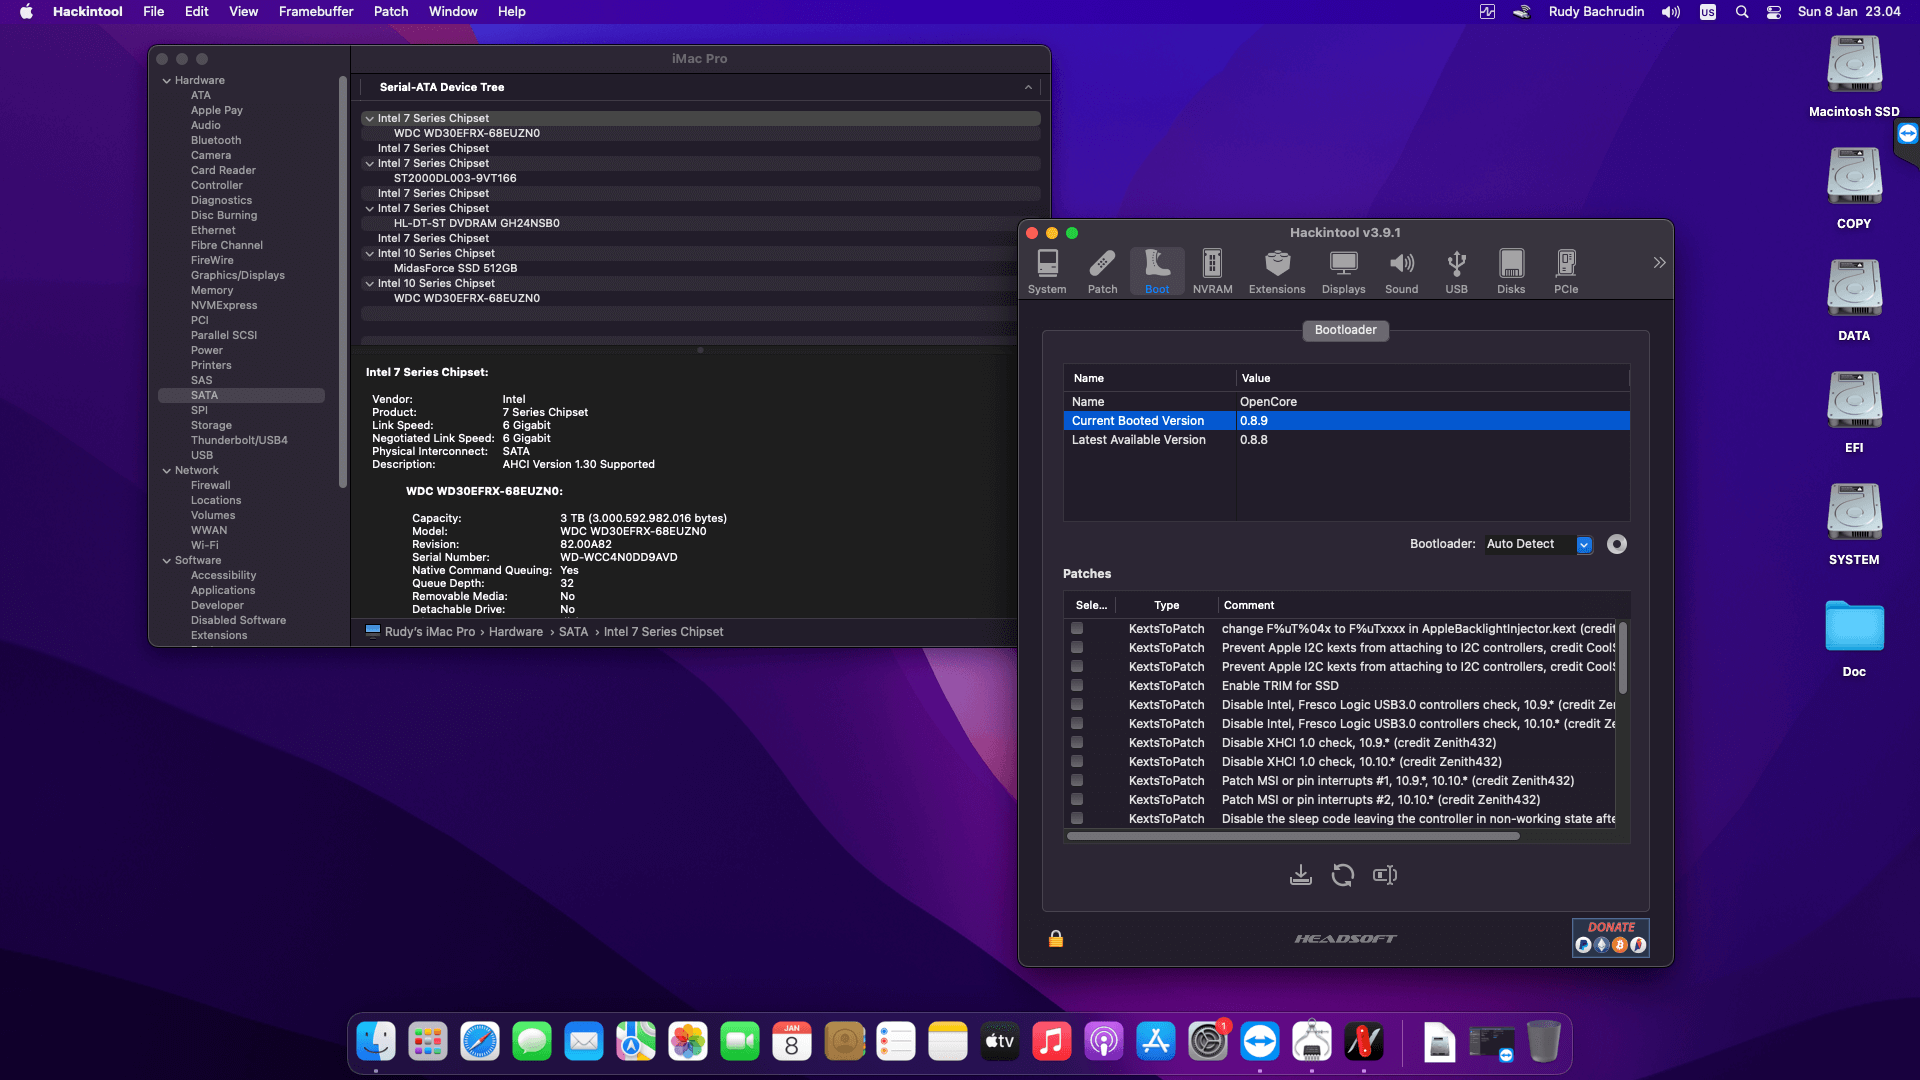Select NVMExpress in System Information sidebar

pos(224,306)
